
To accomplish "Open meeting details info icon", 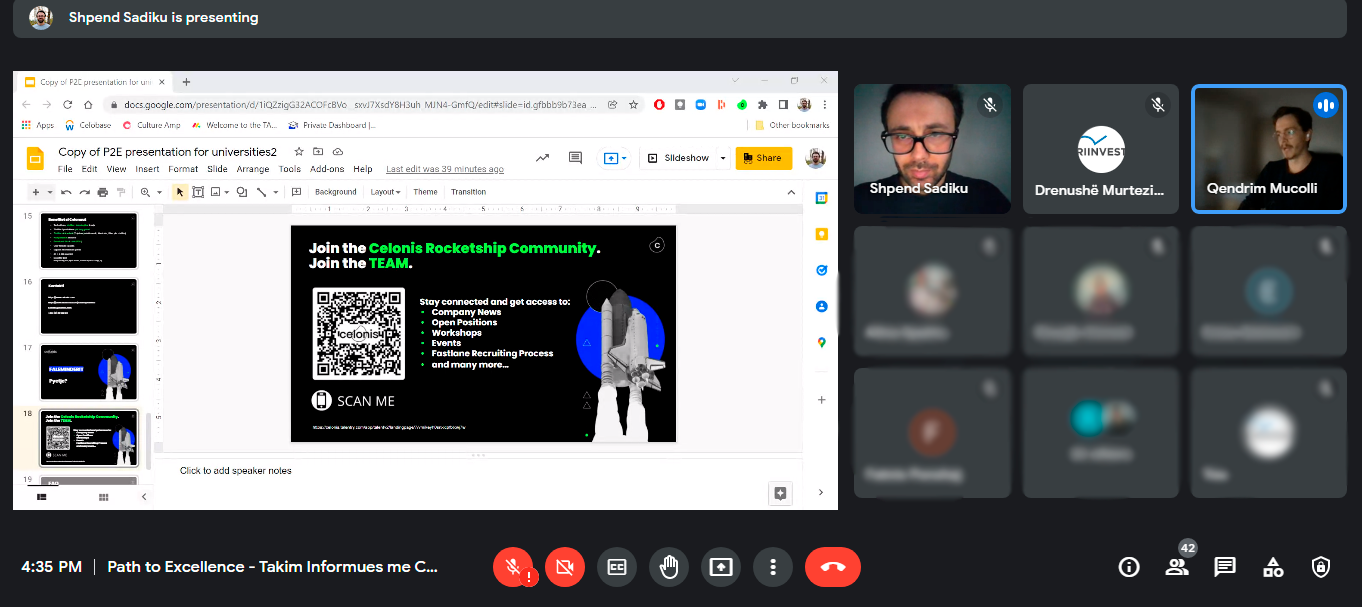I will pos(1129,567).
